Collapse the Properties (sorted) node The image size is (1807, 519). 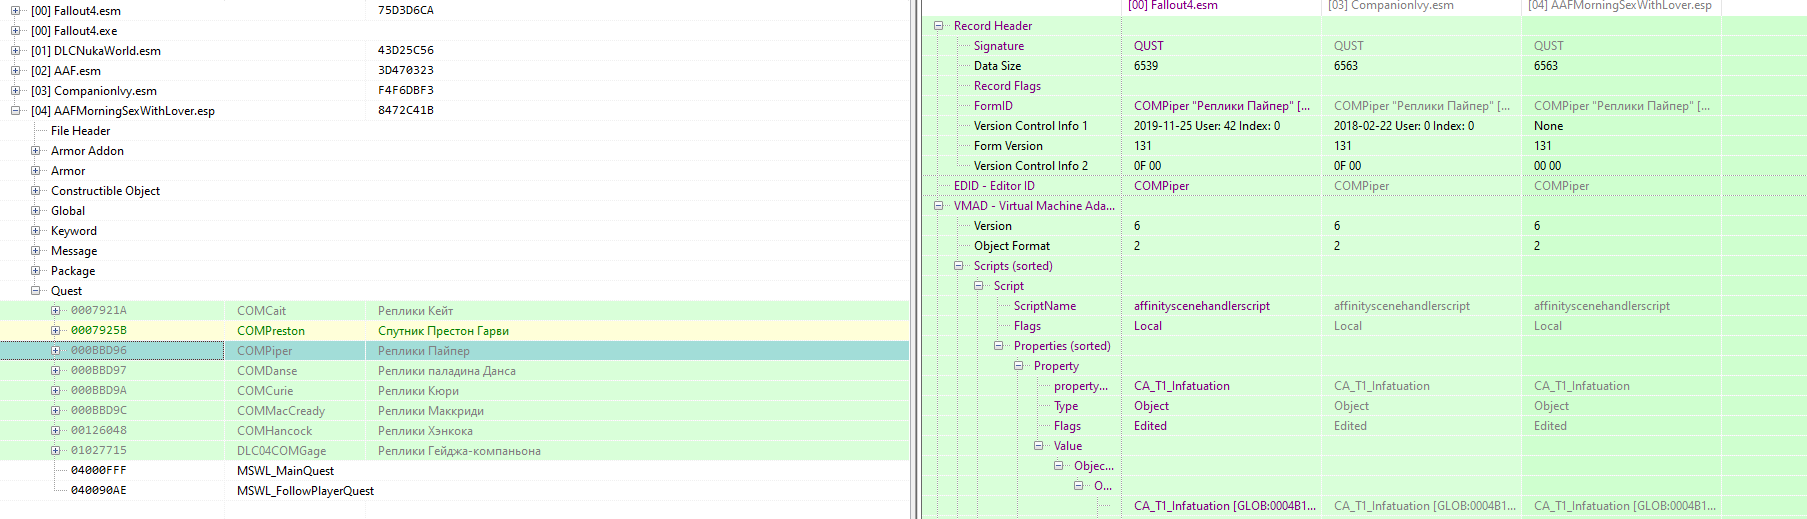click(999, 346)
